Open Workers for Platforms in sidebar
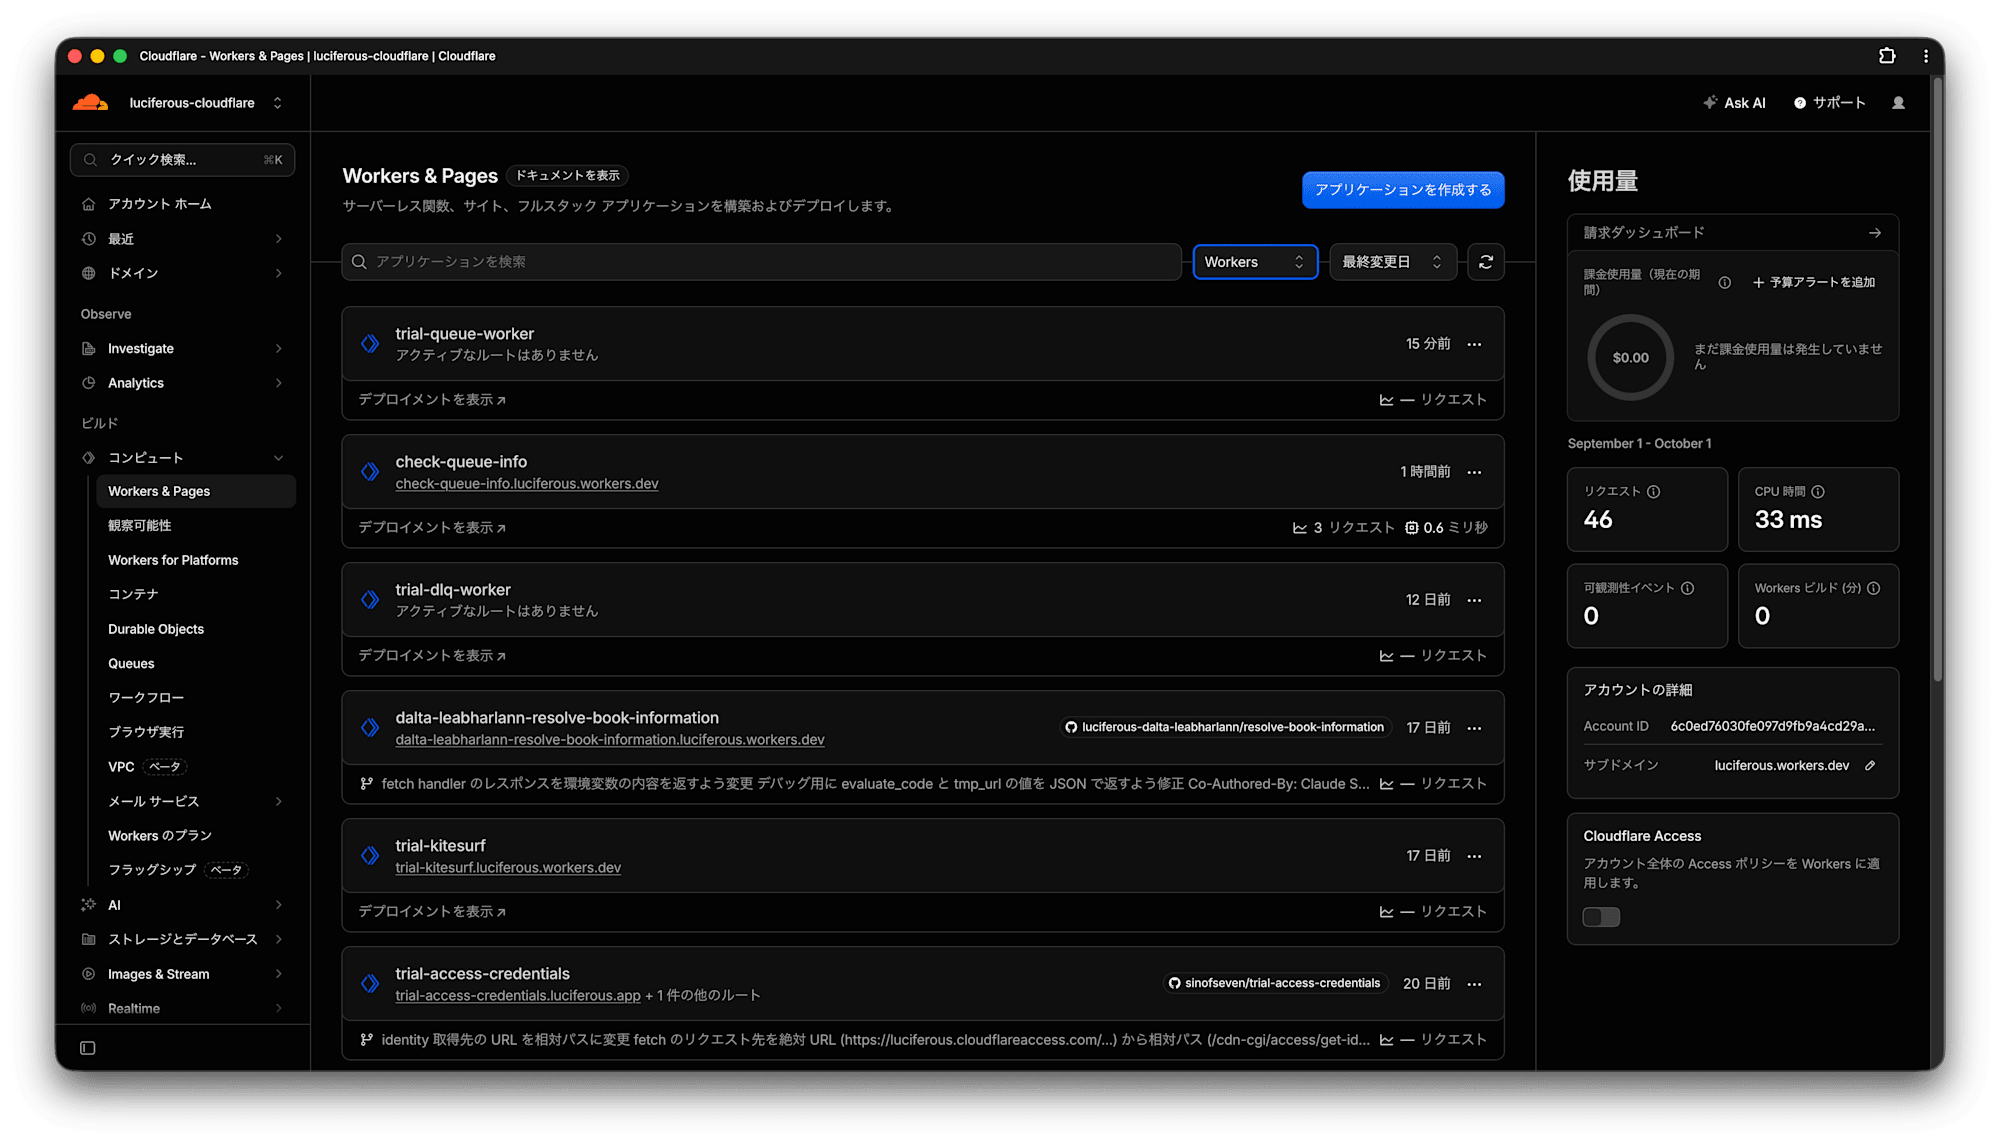Image resolution: width=2000 pixels, height=1144 pixels. [x=173, y=560]
